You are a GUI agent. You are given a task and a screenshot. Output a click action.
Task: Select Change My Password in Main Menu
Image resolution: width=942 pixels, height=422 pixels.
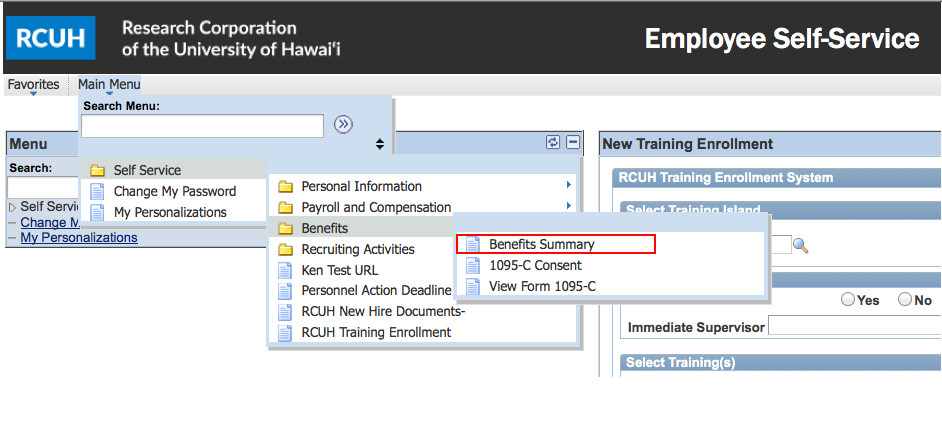(175, 192)
